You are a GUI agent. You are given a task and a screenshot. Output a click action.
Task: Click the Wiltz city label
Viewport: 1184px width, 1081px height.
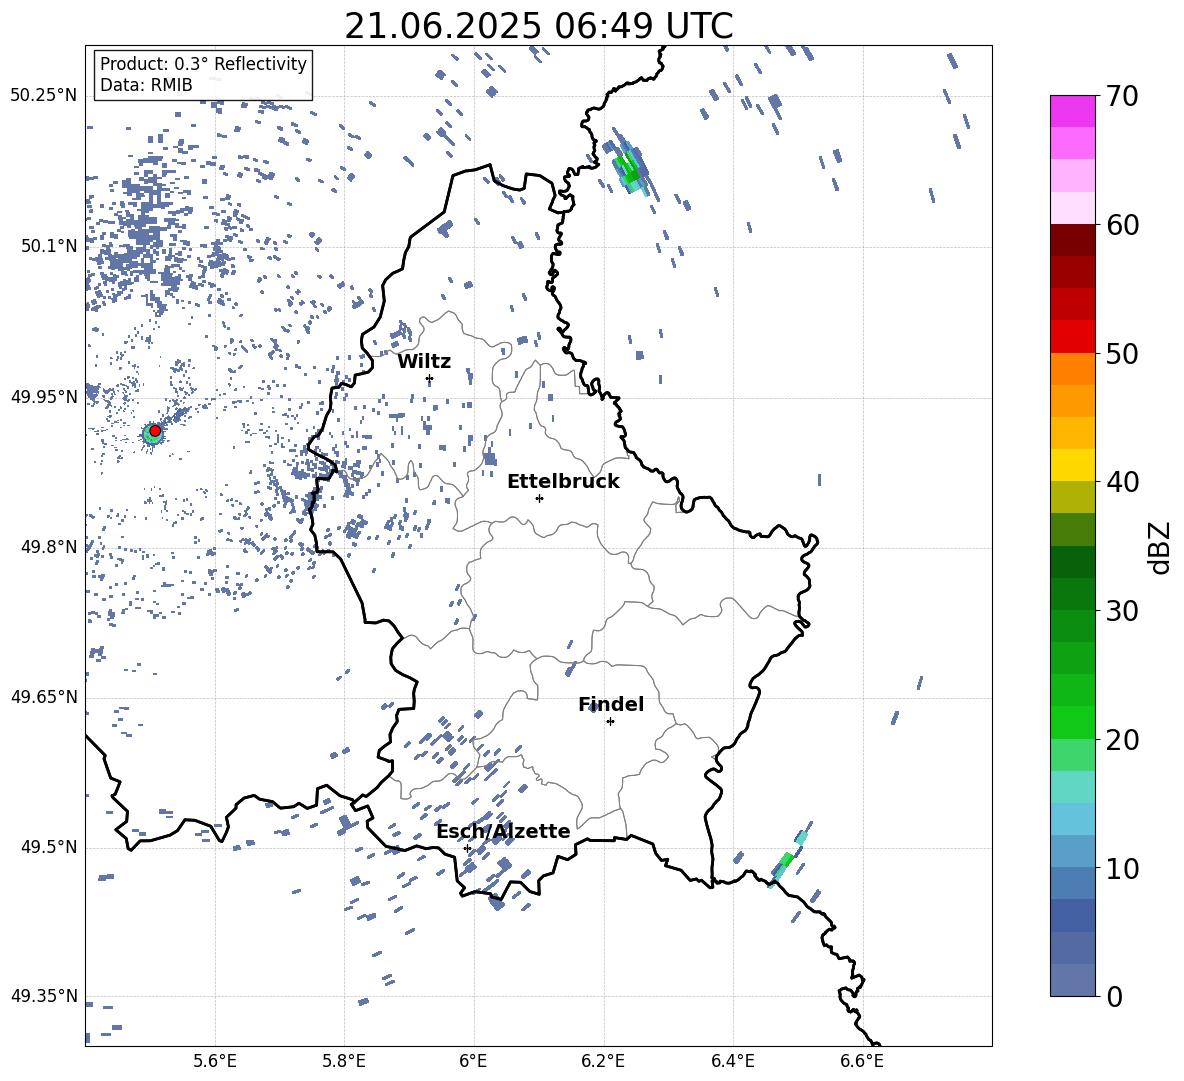pos(424,362)
